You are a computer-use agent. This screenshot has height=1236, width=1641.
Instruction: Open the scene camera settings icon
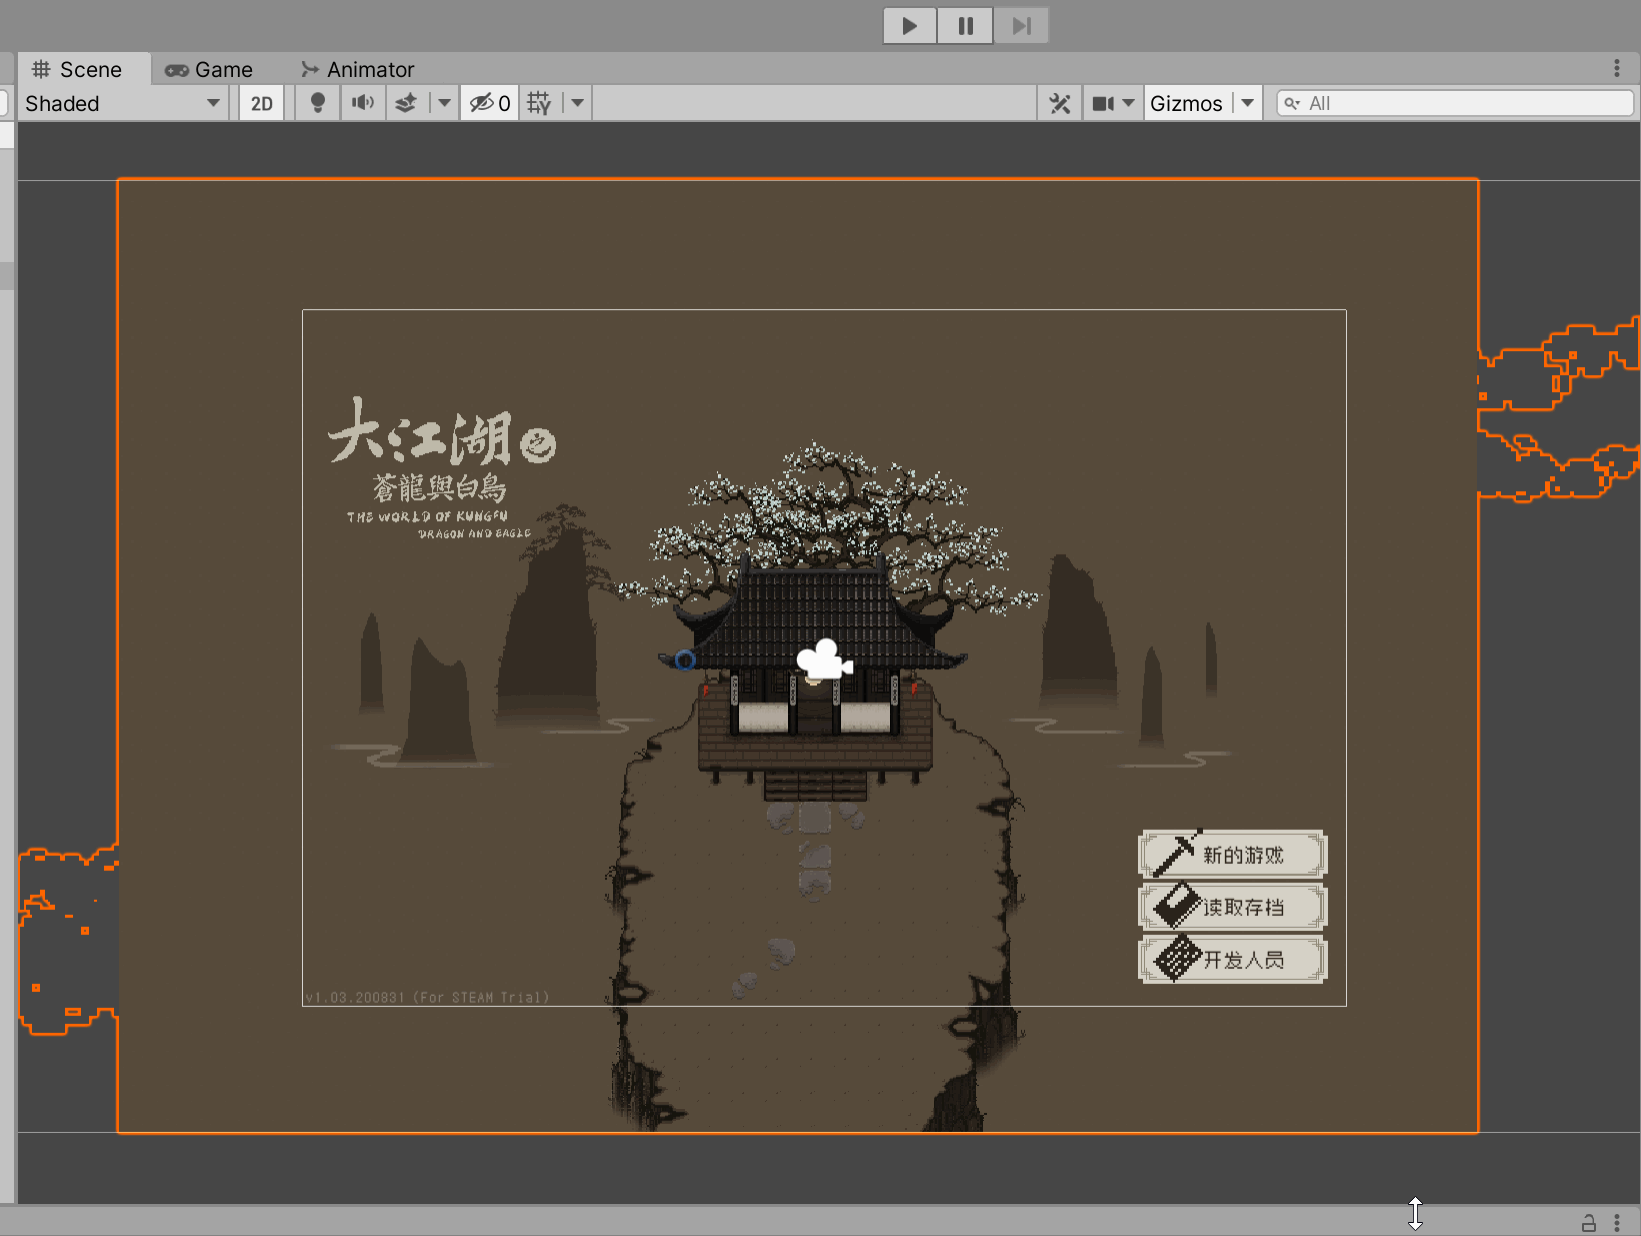(x=1103, y=103)
